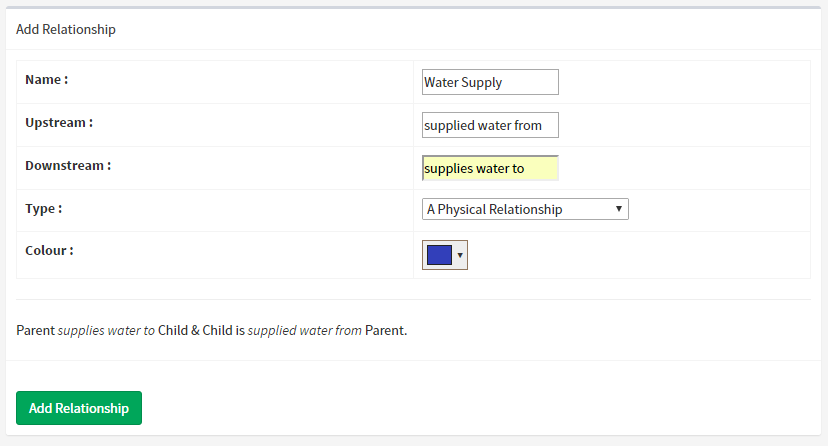This screenshot has height=446, width=828.
Task: Click the Upstream label
Action: tap(59, 122)
